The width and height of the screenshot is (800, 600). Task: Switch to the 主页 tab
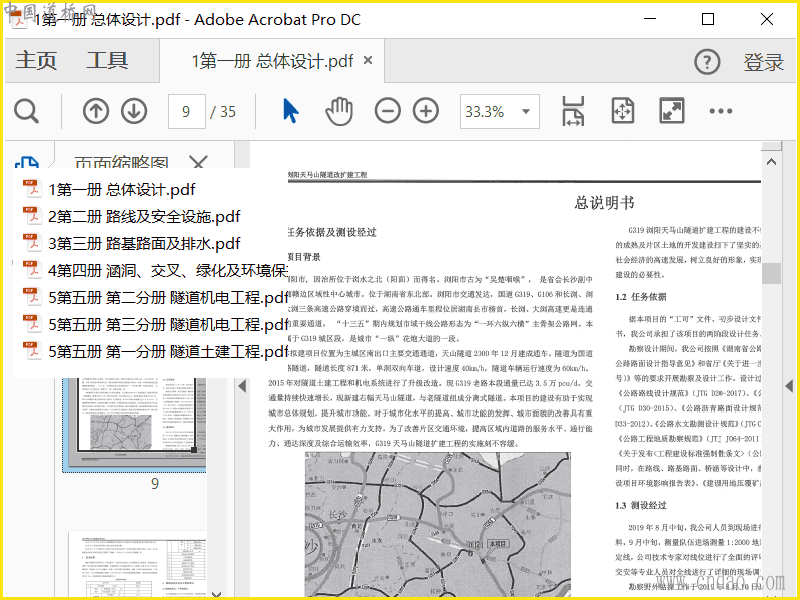[x=36, y=61]
